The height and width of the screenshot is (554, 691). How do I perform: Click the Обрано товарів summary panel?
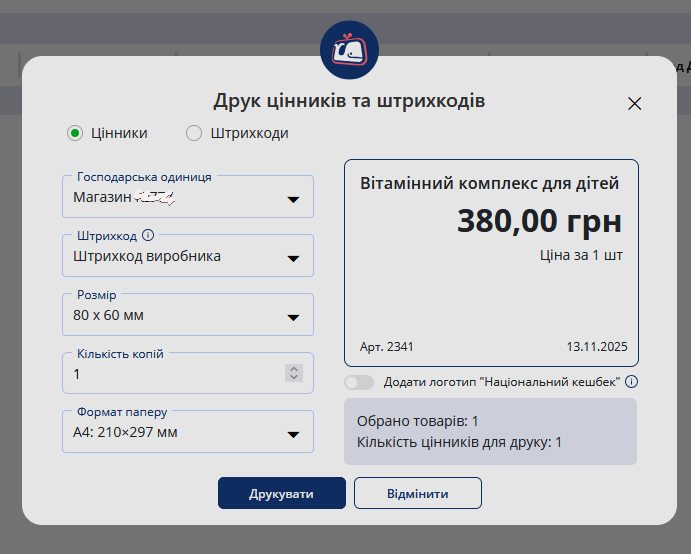(490, 432)
